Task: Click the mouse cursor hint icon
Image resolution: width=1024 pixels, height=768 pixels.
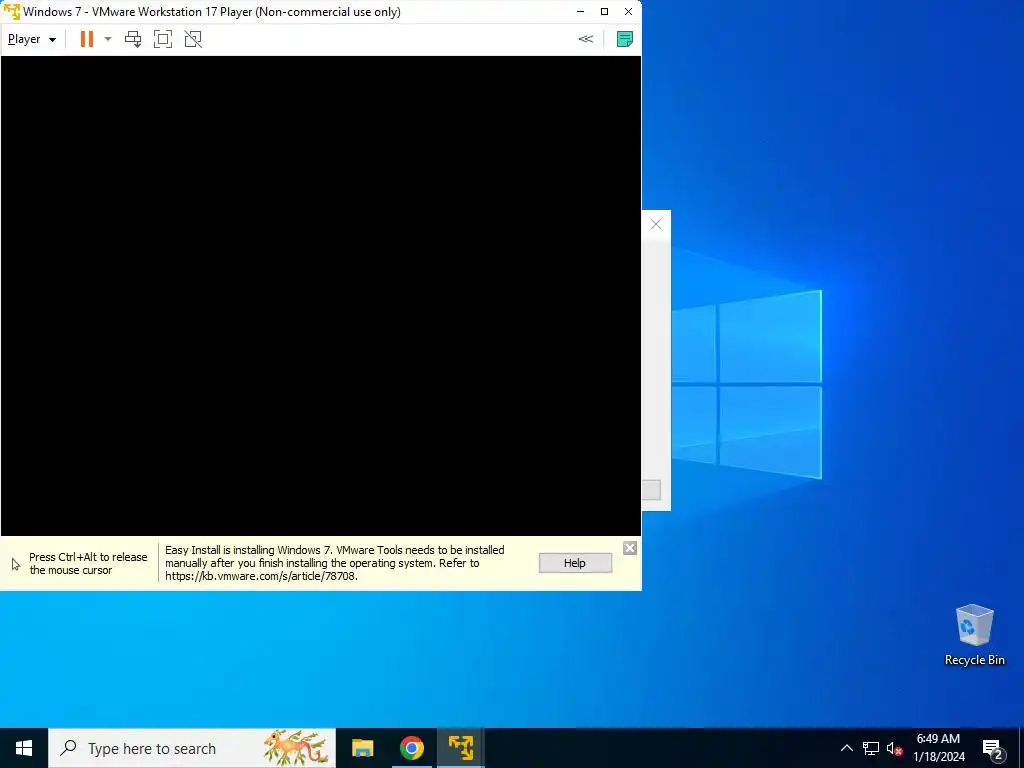Action: (16, 564)
